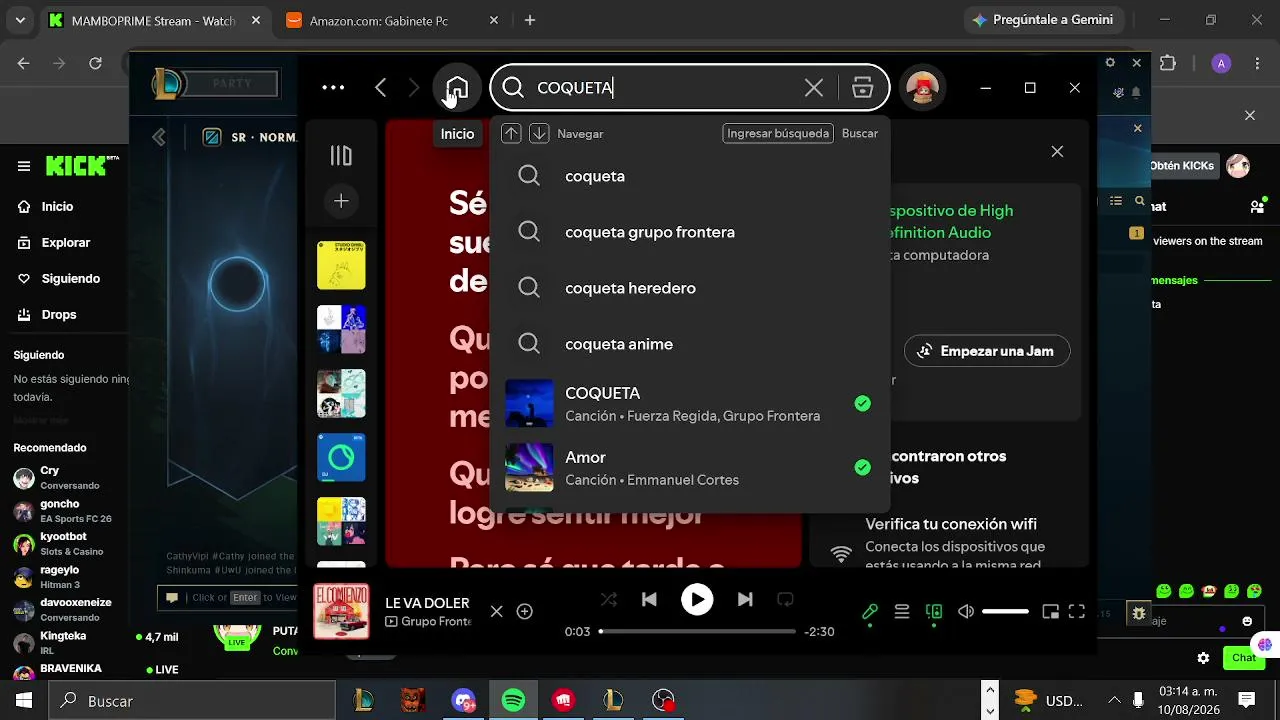Play the current Spotify track
The image size is (1280, 720).
[697, 599]
